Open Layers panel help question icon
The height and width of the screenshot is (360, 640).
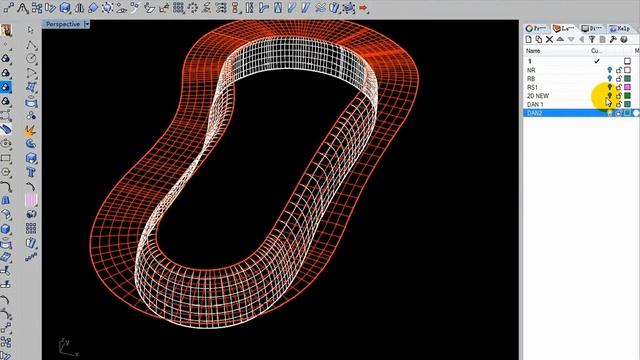click(x=624, y=39)
